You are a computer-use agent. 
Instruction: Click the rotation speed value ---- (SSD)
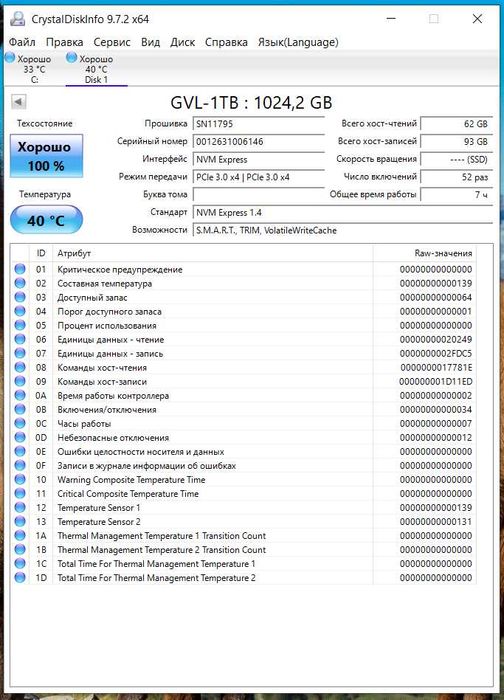[x=457, y=159]
